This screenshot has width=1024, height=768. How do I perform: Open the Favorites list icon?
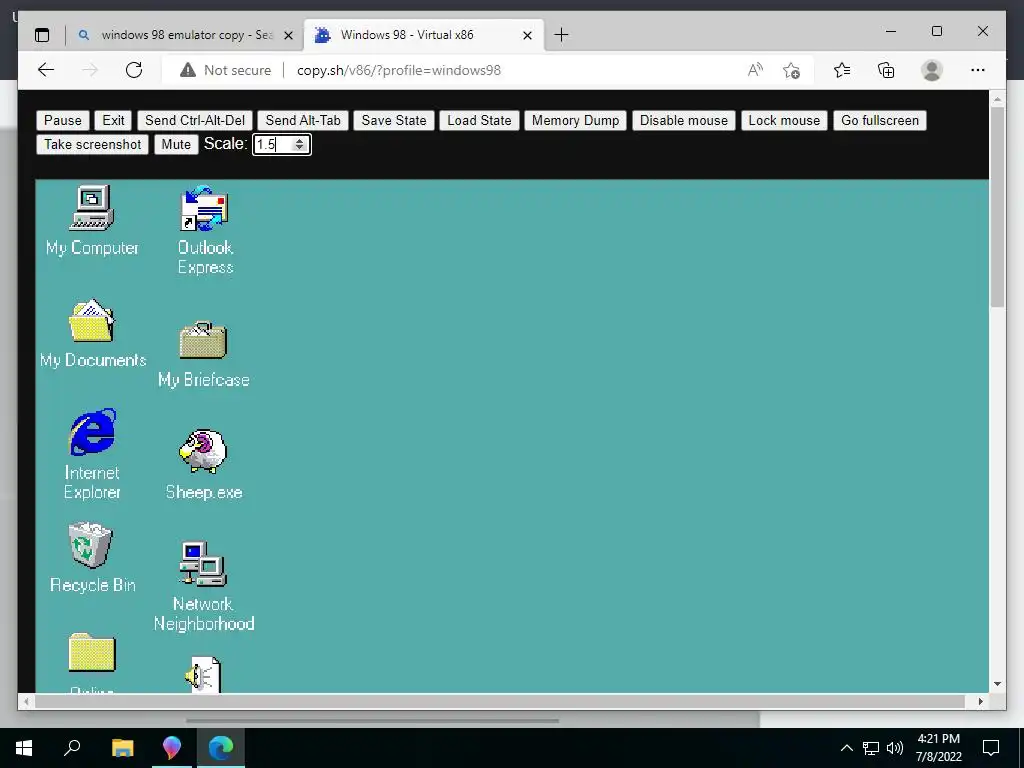pyautogui.click(x=842, y=70)
